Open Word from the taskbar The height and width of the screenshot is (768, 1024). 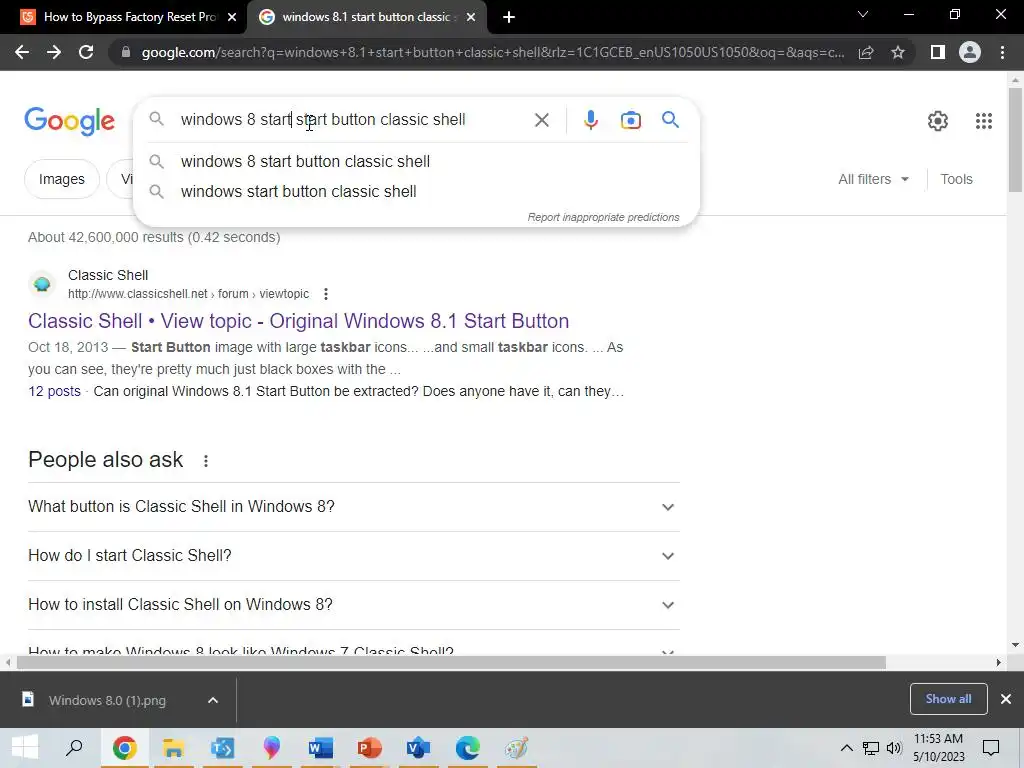pos(321,748)
